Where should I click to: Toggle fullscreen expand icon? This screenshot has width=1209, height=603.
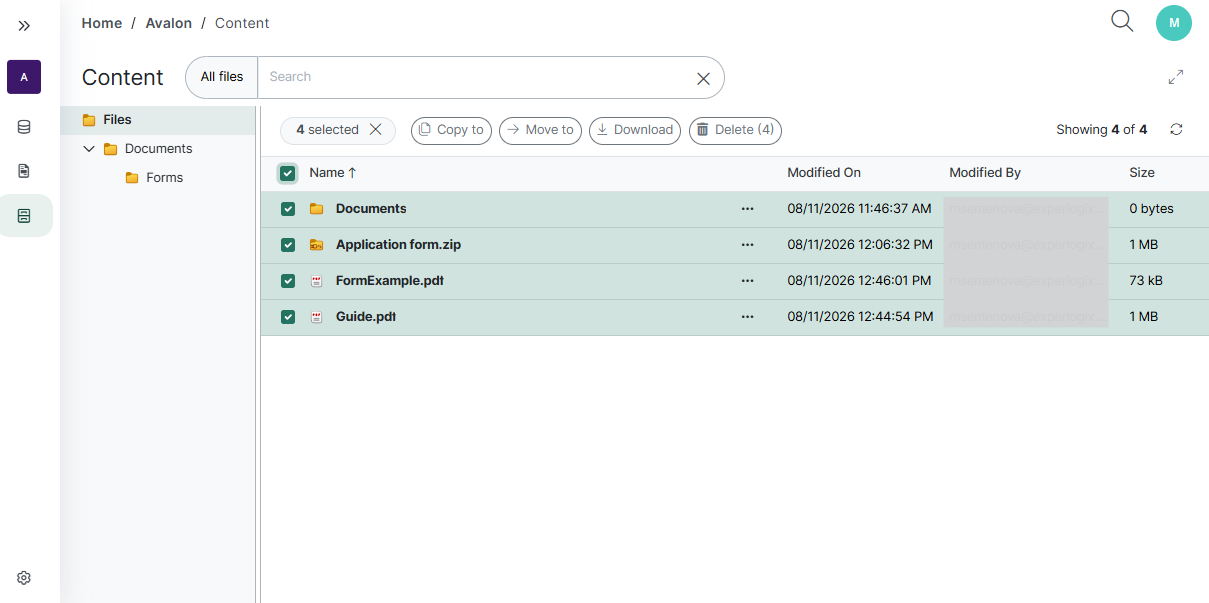tap(1176, 77)
